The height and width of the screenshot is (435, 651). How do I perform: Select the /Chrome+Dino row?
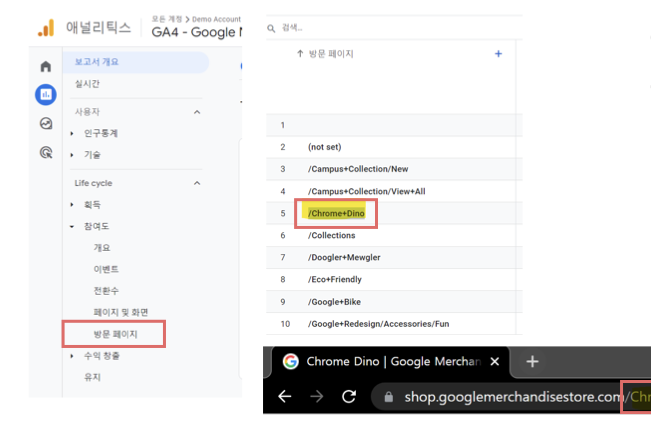tap(394, 213)
